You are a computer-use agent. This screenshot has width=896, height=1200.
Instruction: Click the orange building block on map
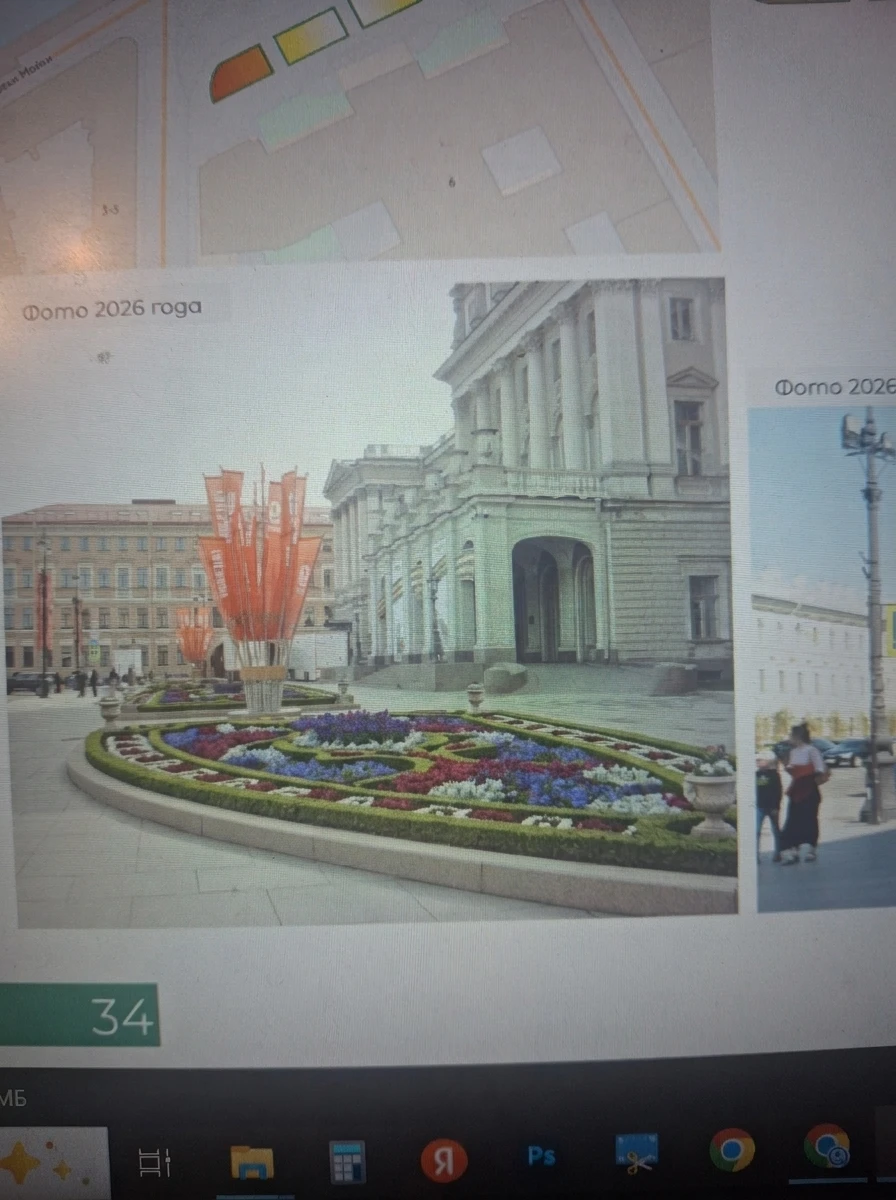pyautogui.click(x=241, y=73)
